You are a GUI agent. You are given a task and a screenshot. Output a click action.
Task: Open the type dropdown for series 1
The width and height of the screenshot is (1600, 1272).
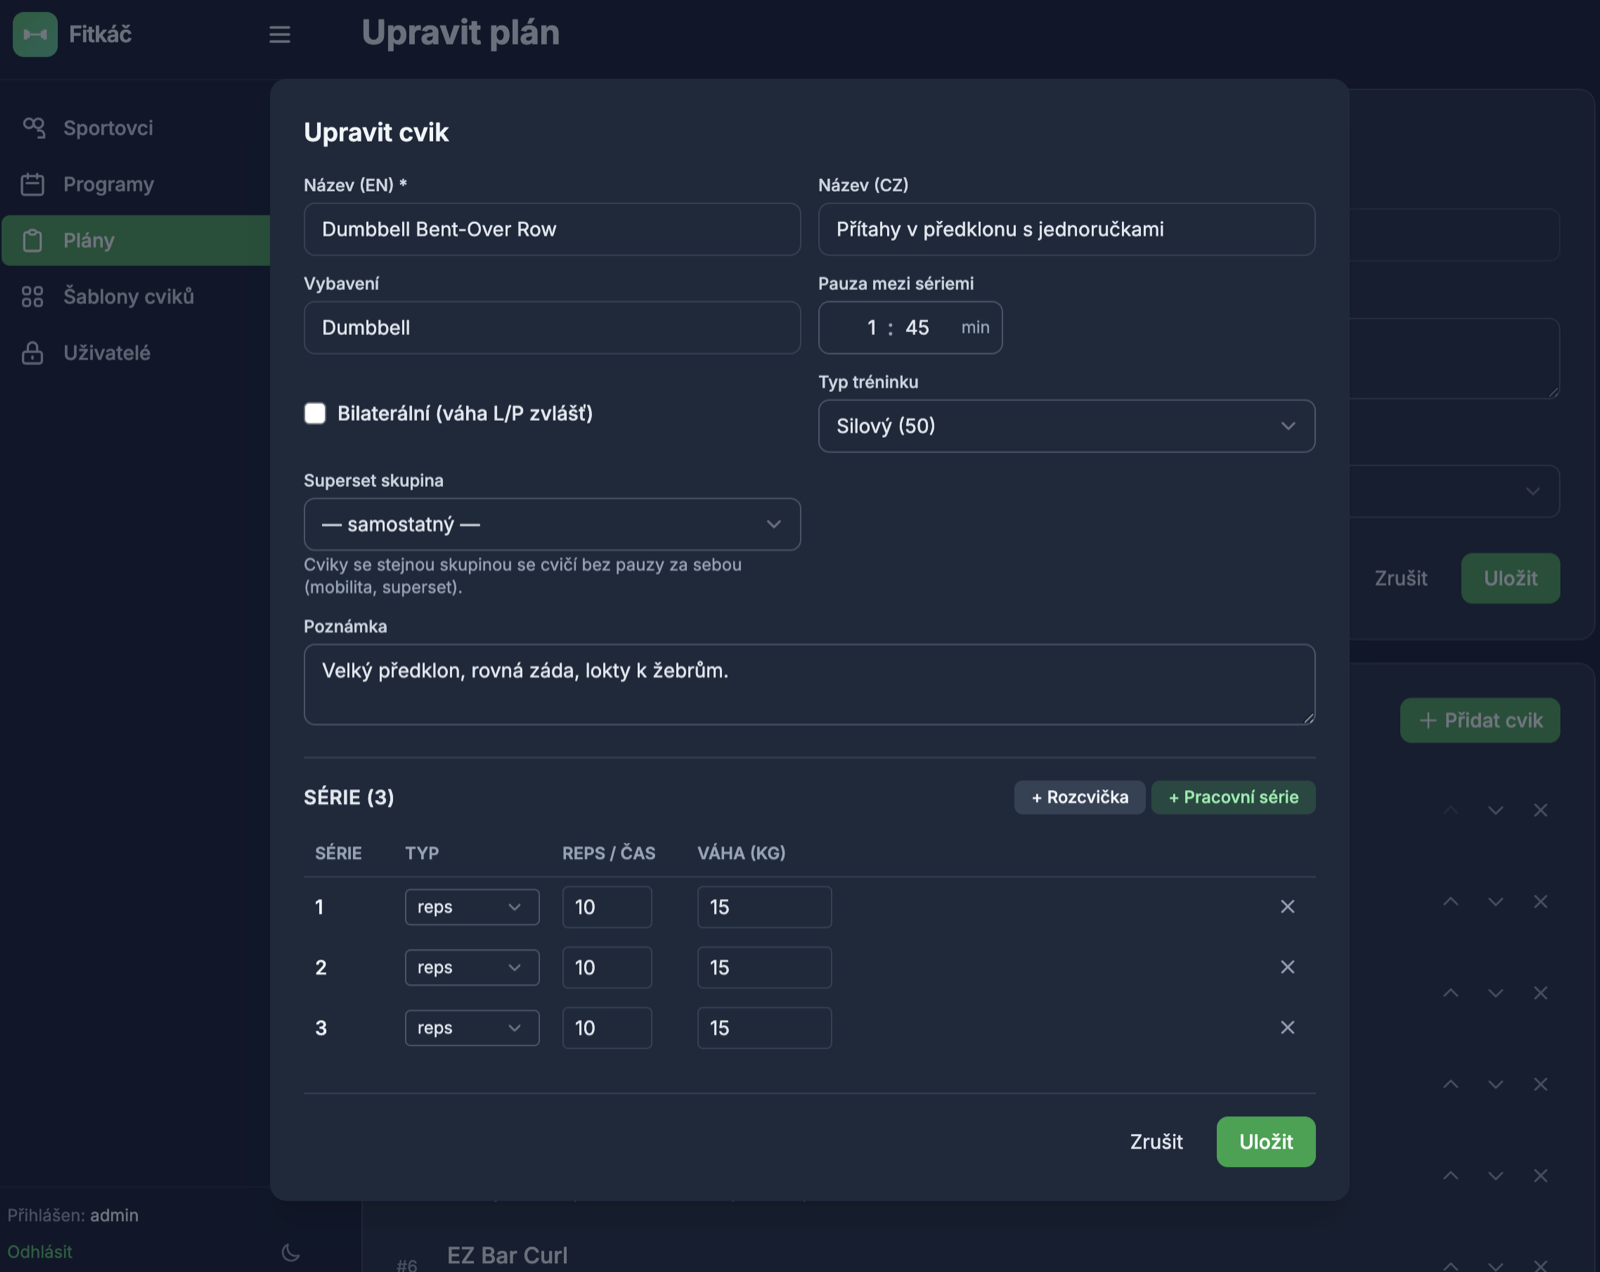click(472, 907)
